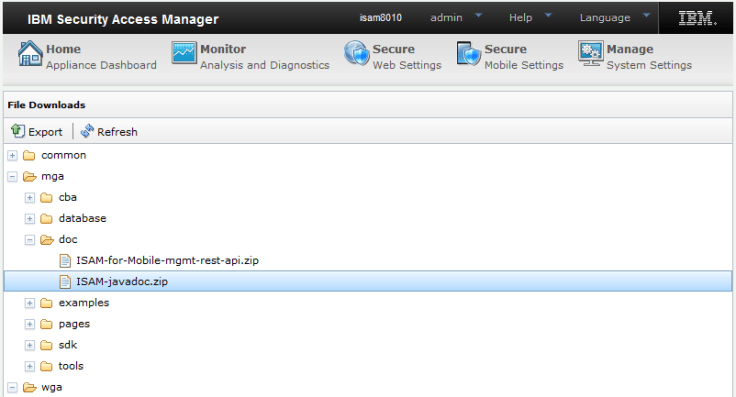Screen dimensions: 736x397
Task: Expand the pages folder node
Action: point(30,324)
